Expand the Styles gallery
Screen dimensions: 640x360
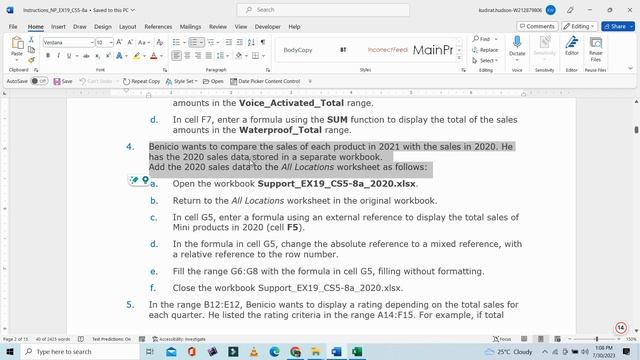pyautogui.click(x=459, y=58)
